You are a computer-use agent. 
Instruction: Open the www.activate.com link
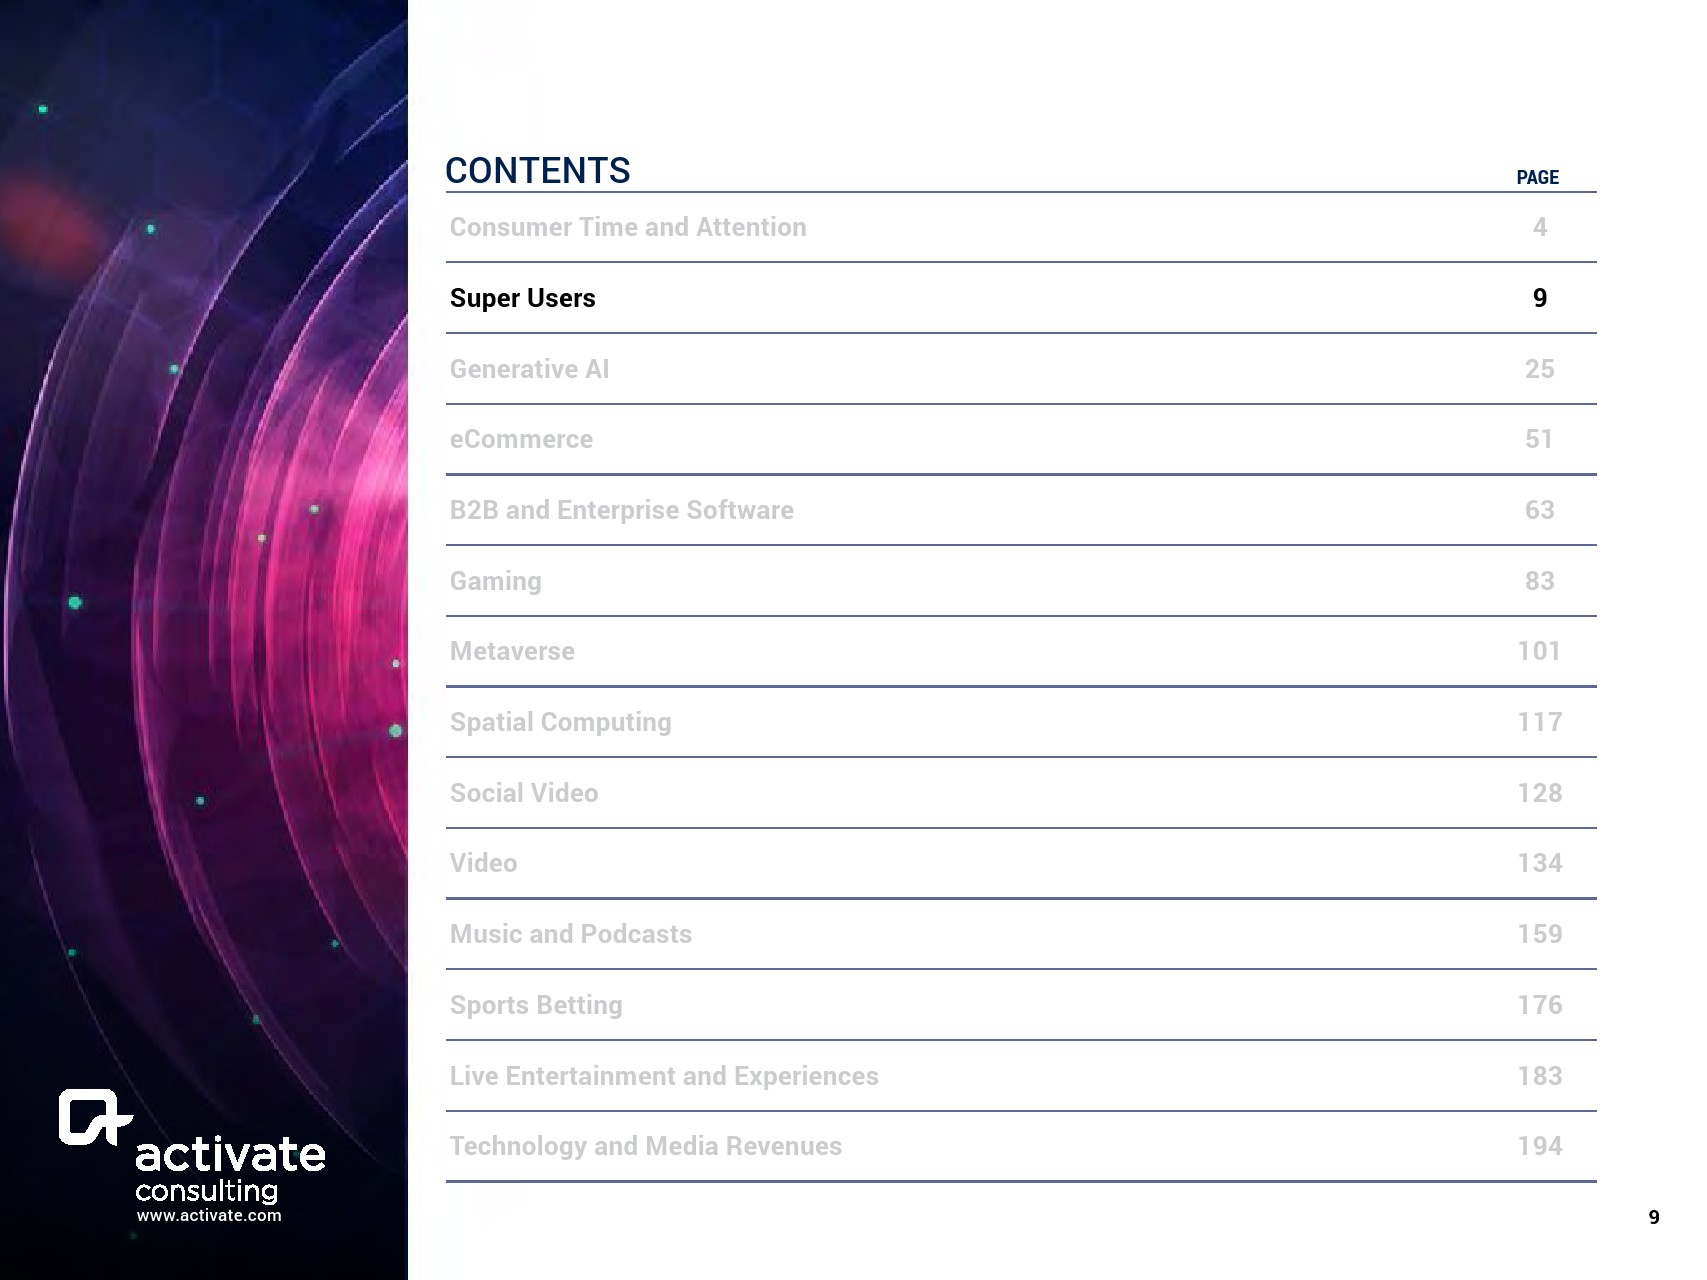[x=209, y=1216]
